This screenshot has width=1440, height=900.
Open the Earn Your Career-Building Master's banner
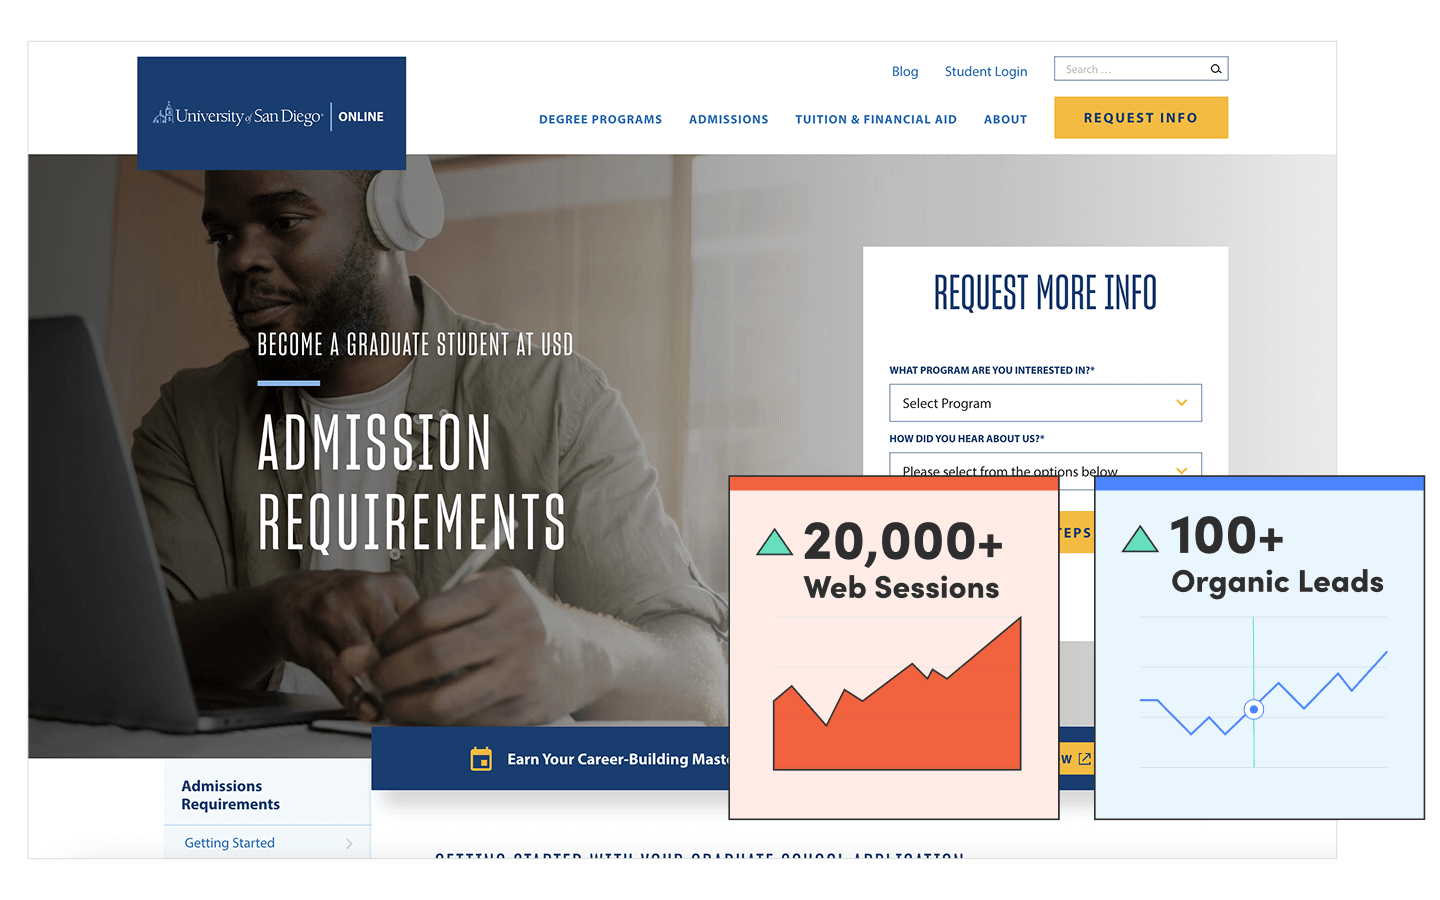coord(618,759)
